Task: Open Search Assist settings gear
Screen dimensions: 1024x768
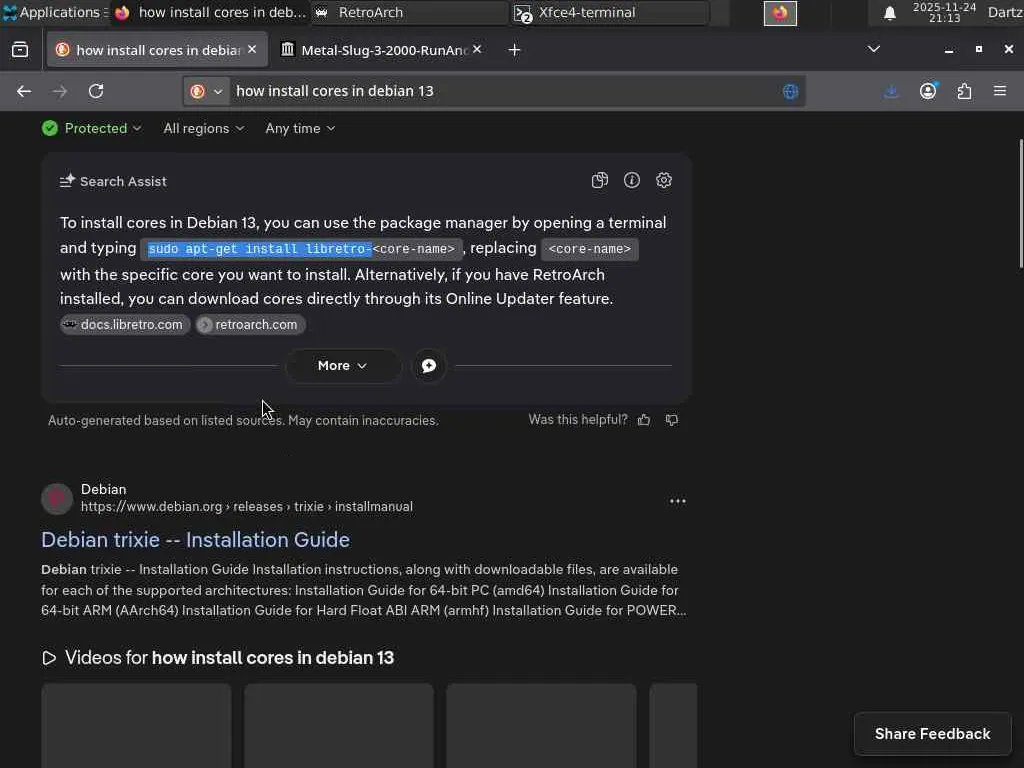Action: point(664,180)
